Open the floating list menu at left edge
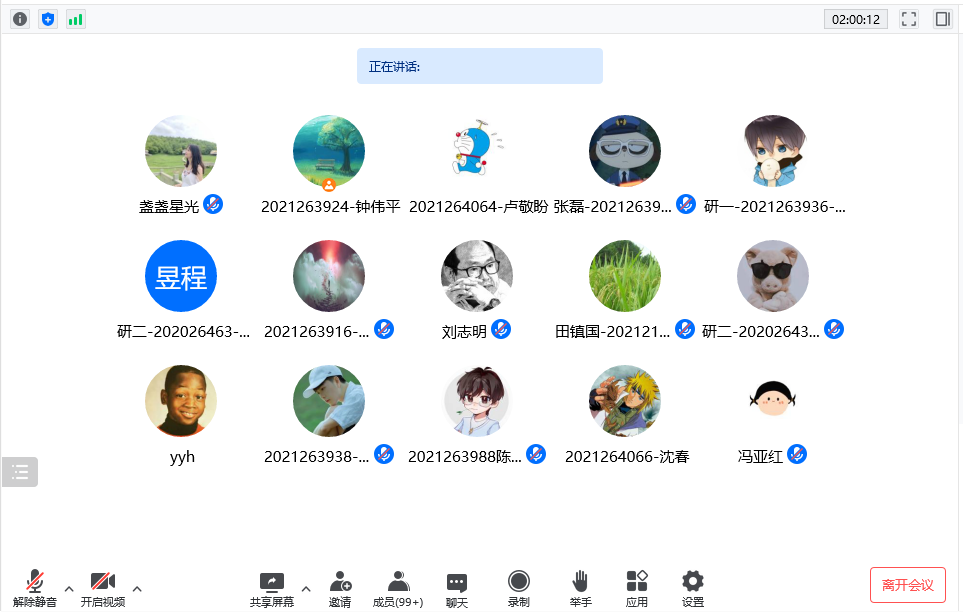The image size is (963, 612). [x=20, y=472]
